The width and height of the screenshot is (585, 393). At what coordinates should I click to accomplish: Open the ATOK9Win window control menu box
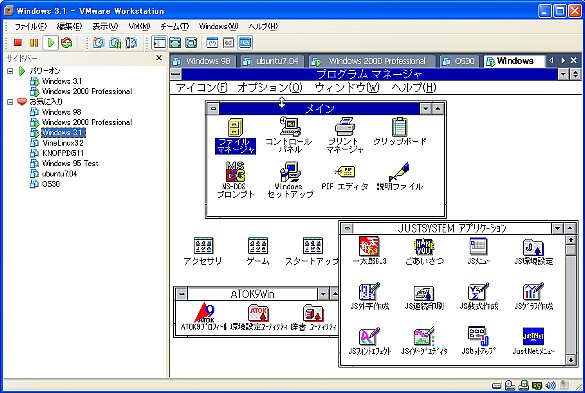click(181, 294)
